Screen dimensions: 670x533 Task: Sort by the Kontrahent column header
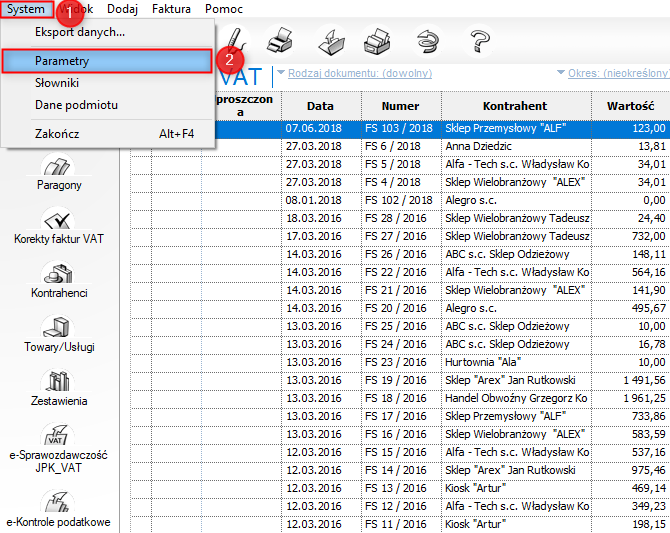point(515,106)
